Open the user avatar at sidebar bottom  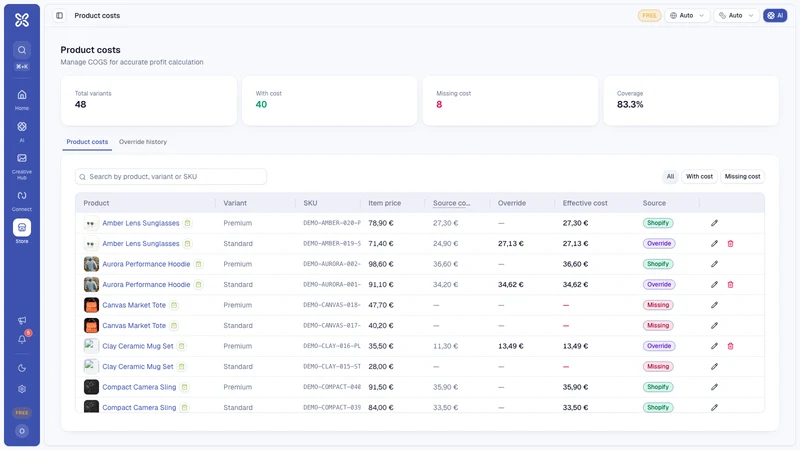click(22, 431)
